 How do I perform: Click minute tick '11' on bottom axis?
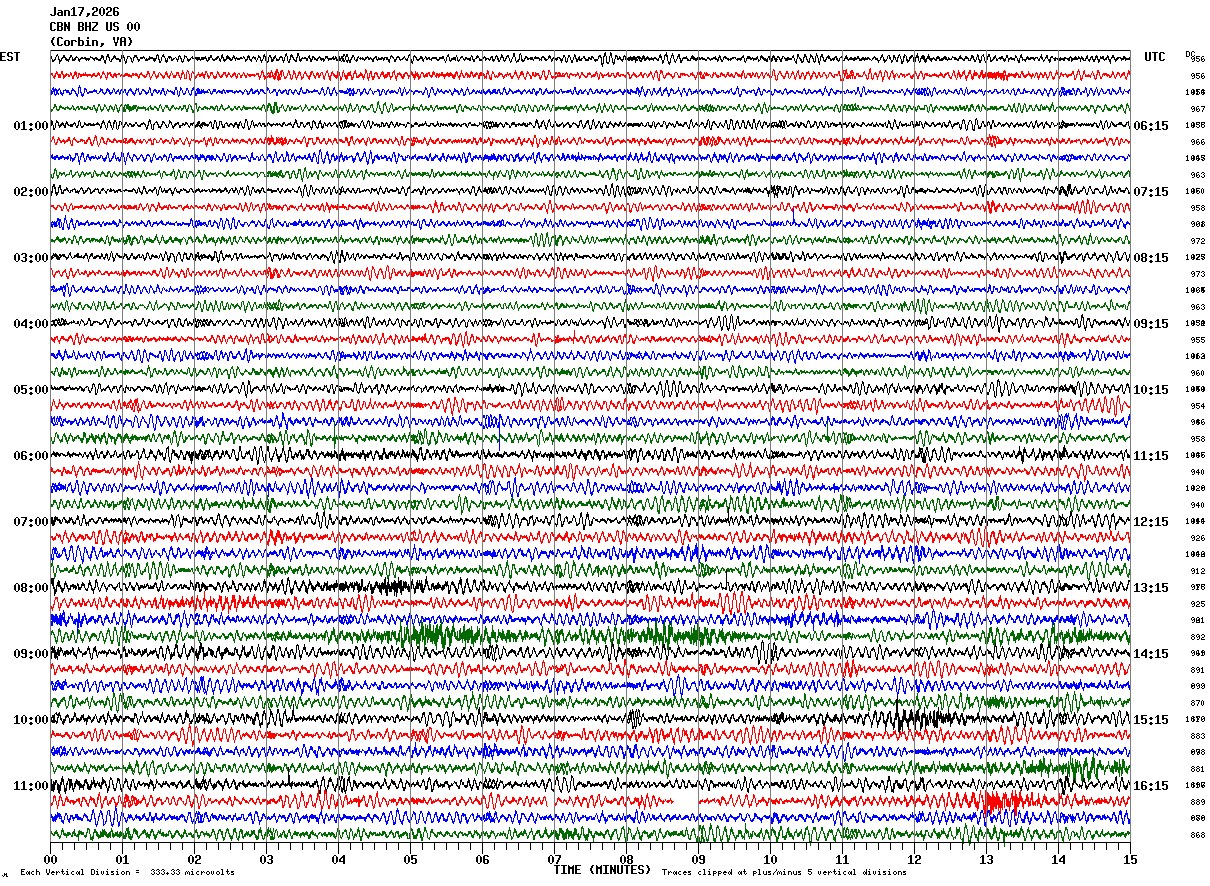[842, 859]
